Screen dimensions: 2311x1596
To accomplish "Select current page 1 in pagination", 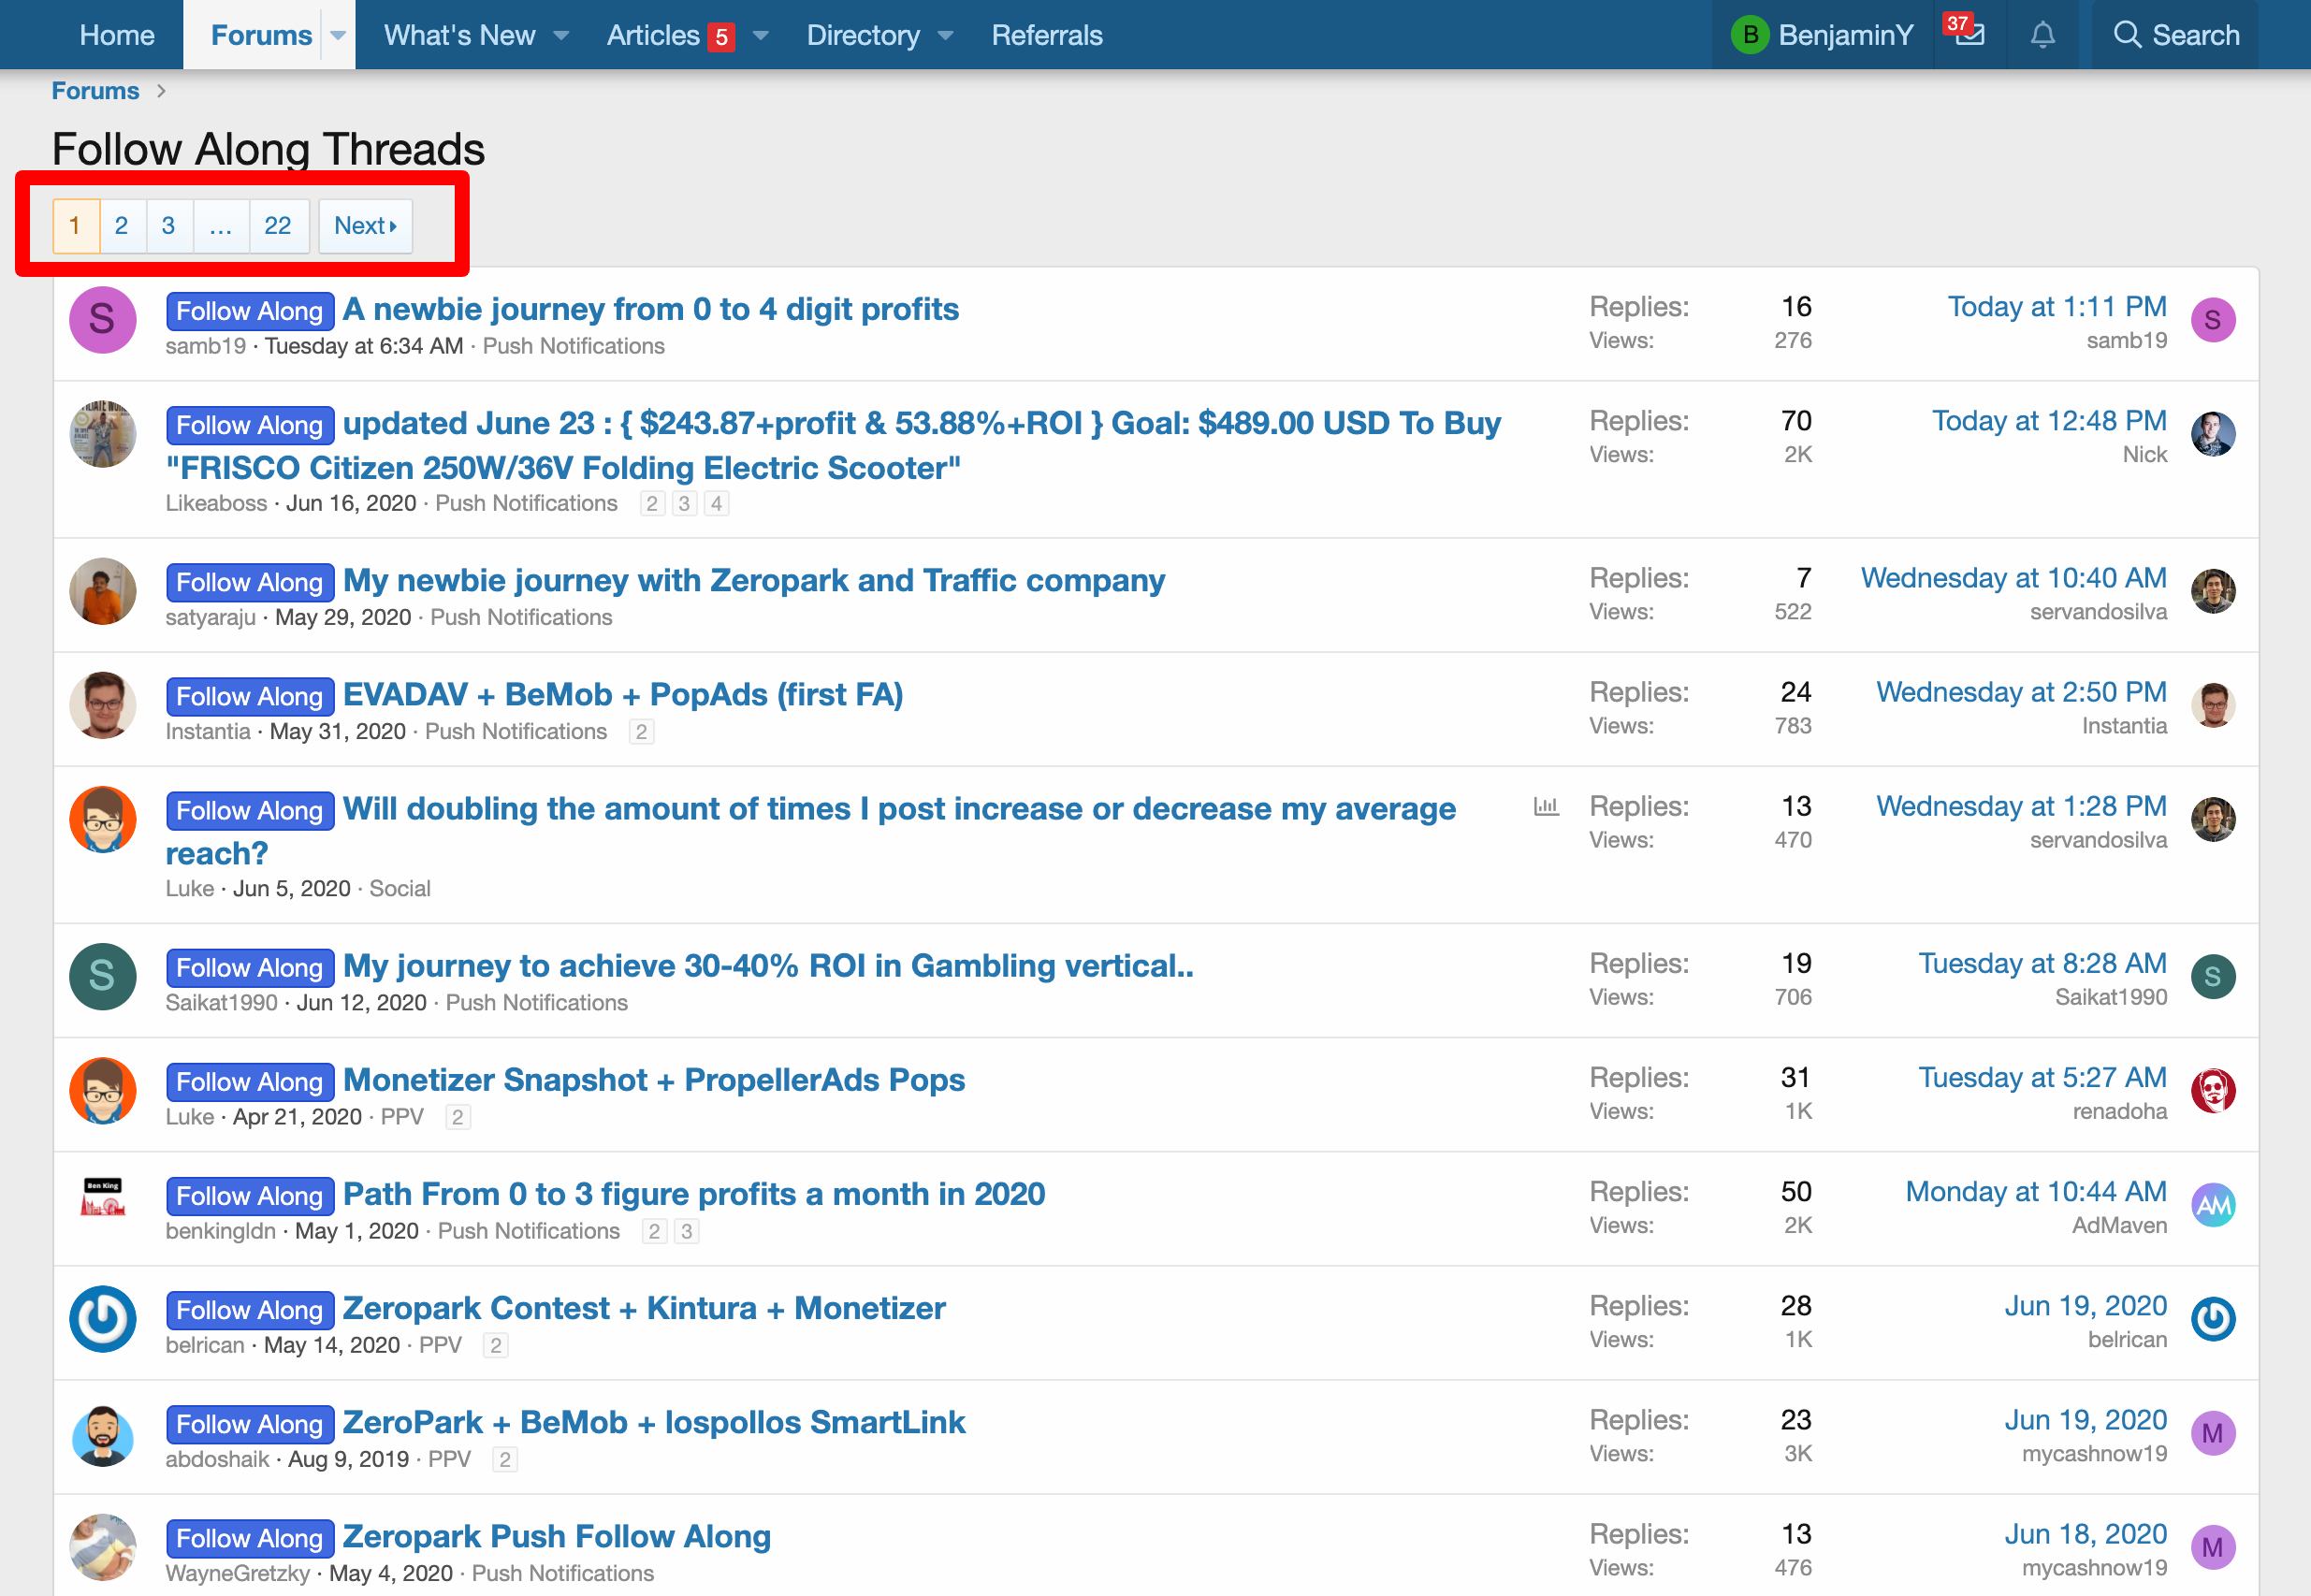I will pyautogui.click(x=75, y=226).
